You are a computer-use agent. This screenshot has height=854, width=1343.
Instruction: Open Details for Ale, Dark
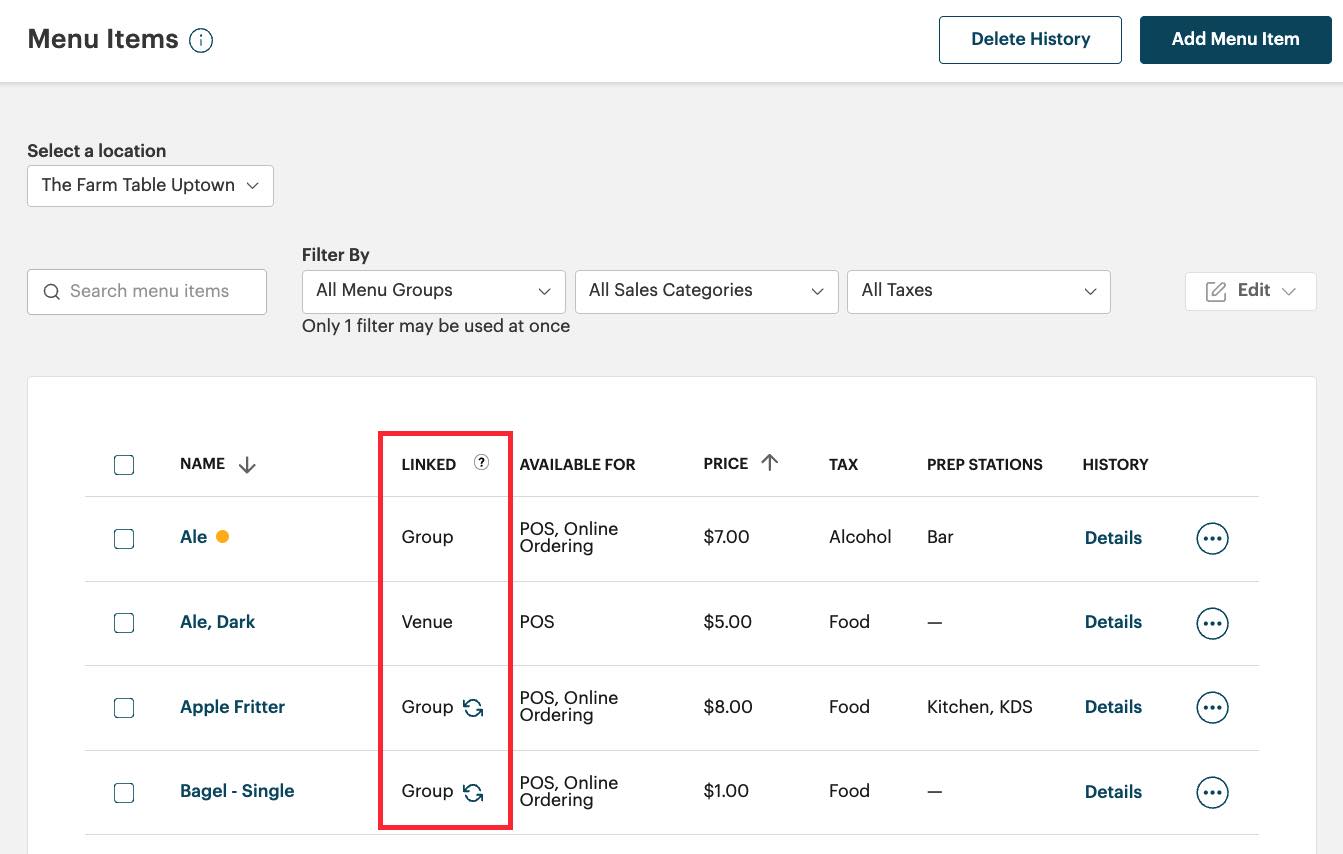point(1113,622)
